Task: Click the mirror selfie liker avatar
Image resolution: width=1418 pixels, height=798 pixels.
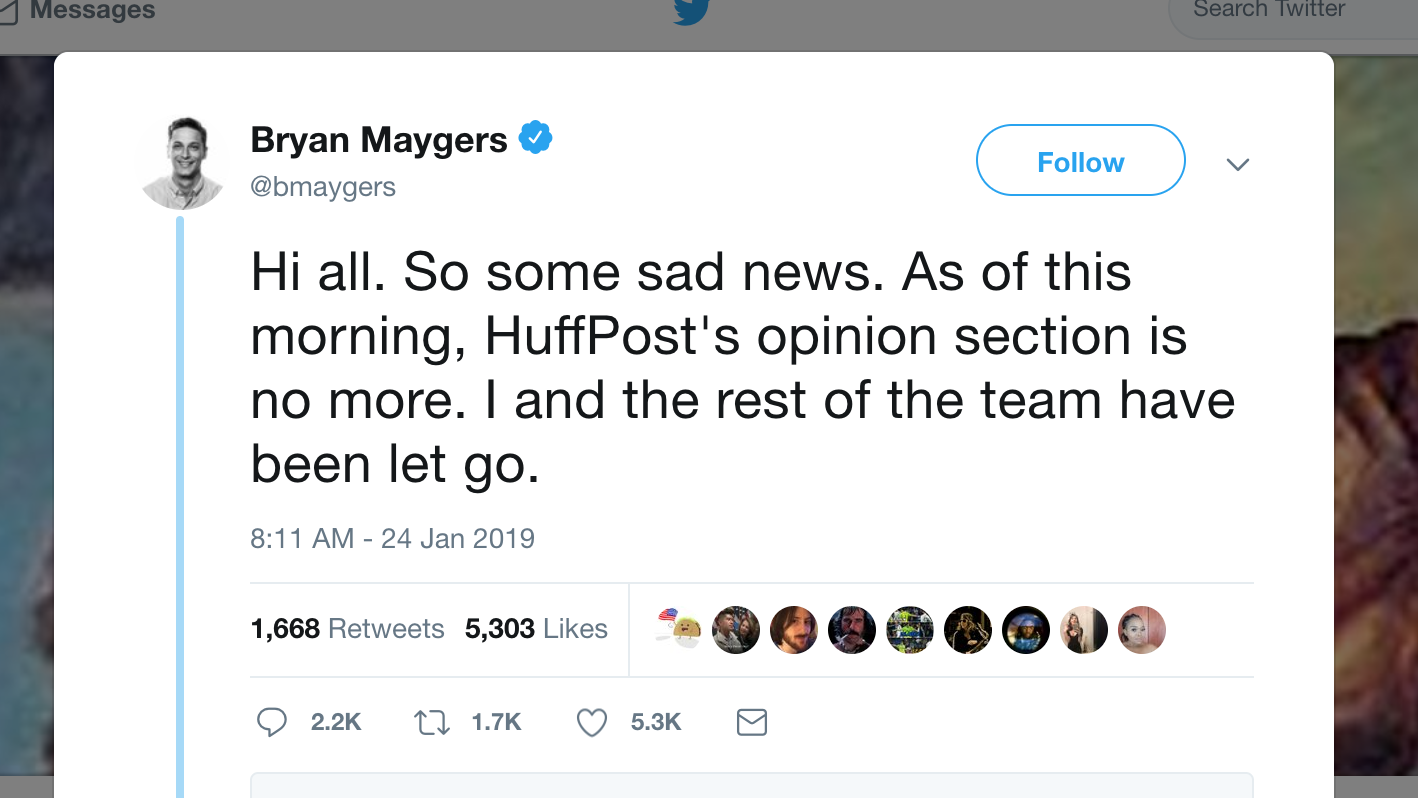Action: (x=1084, y=630)
